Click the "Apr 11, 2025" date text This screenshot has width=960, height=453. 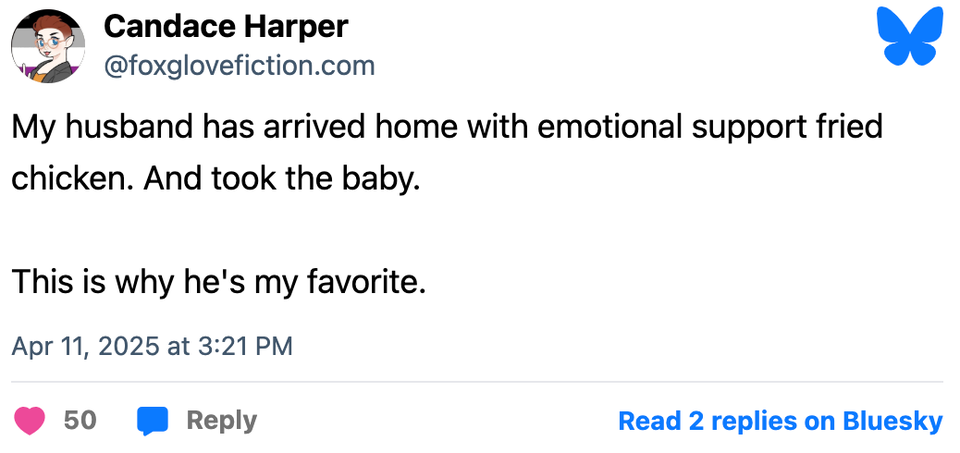[x=85, y=346]
